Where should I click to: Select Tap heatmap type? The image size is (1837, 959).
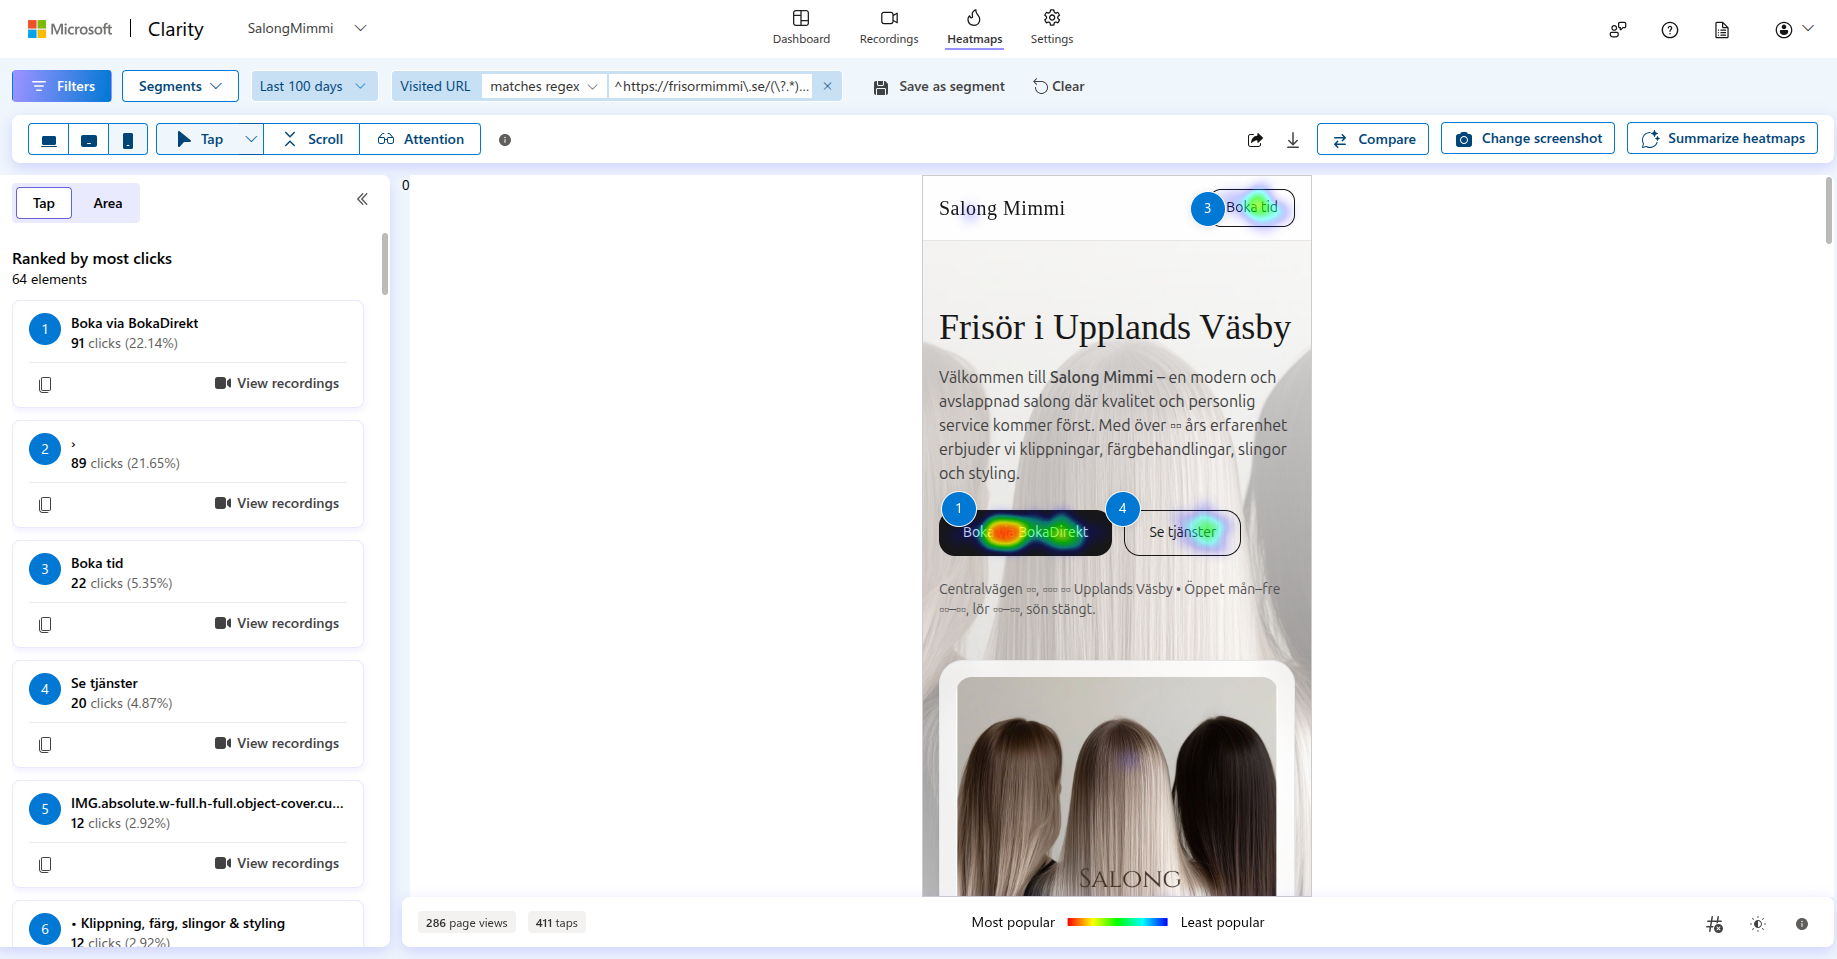pyautogui.click(x=199, y=140)
